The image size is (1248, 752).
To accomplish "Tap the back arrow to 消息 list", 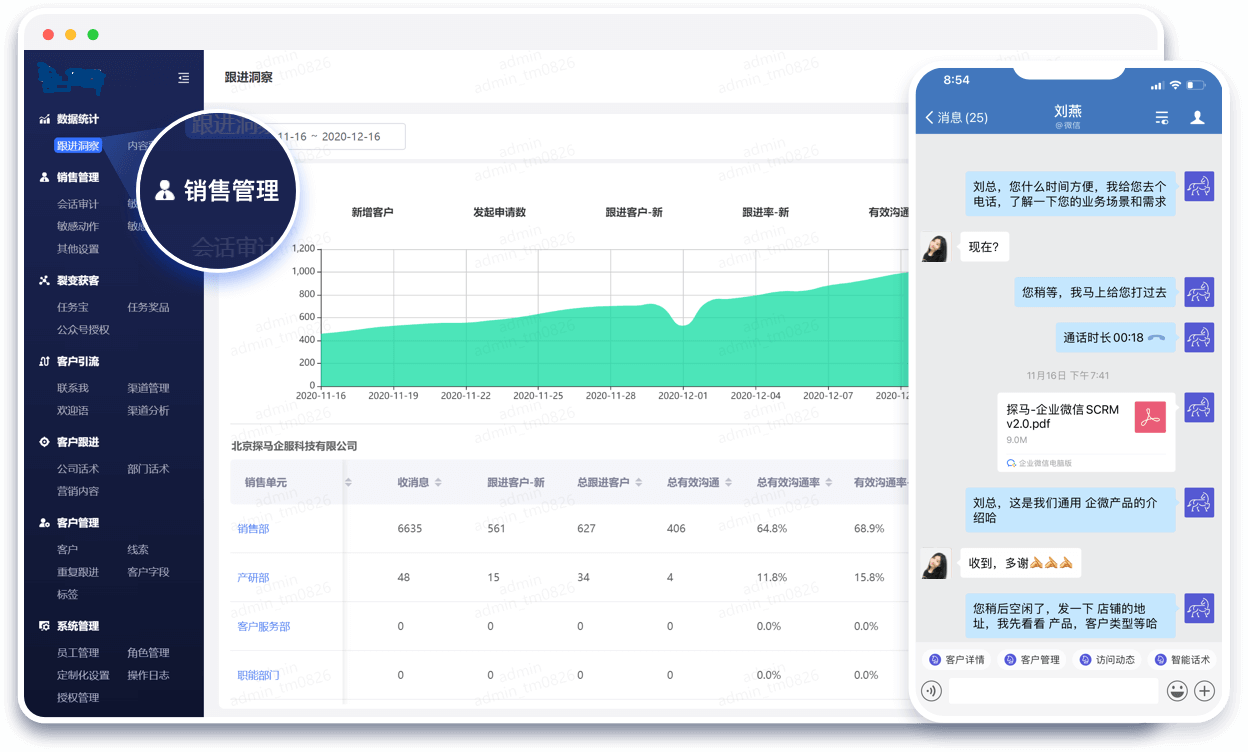I will click(x=930, y=117).
